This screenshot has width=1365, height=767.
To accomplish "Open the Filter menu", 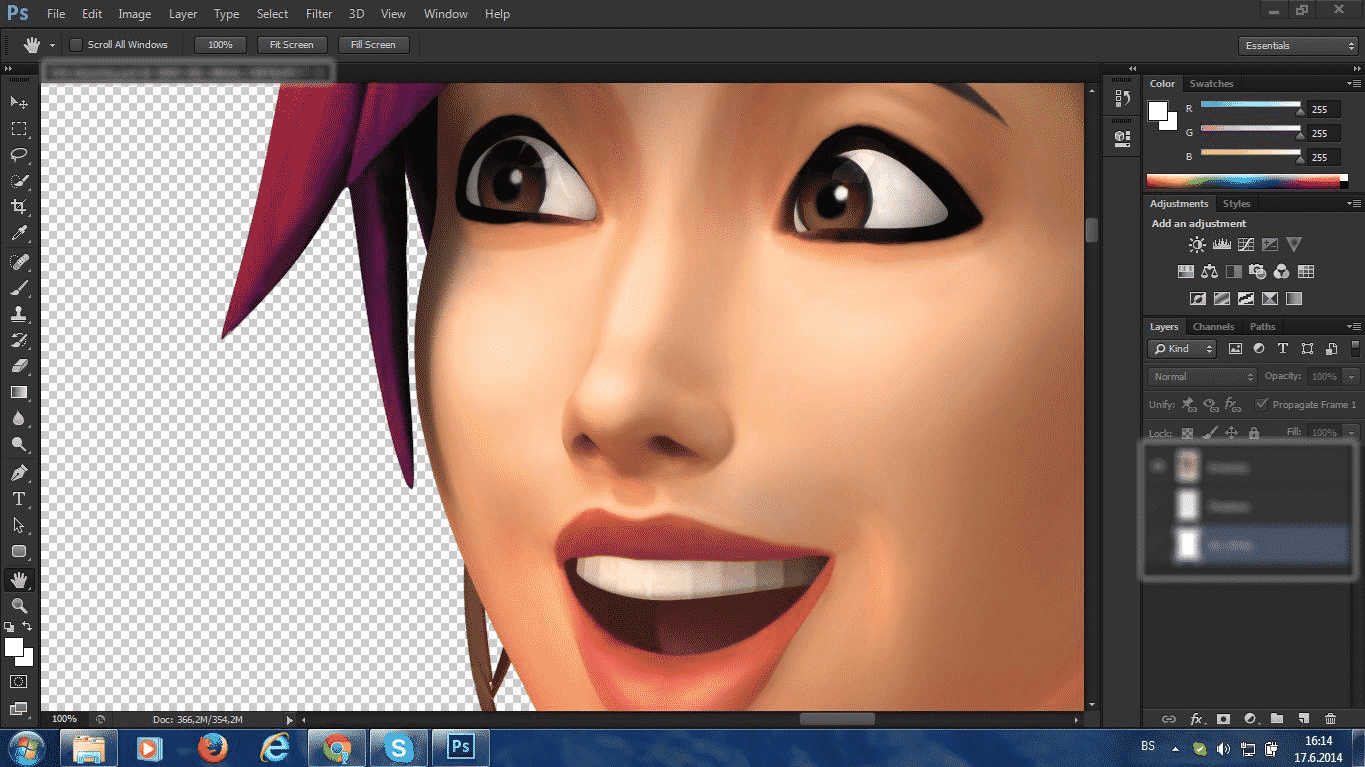I will click(319, 14).
